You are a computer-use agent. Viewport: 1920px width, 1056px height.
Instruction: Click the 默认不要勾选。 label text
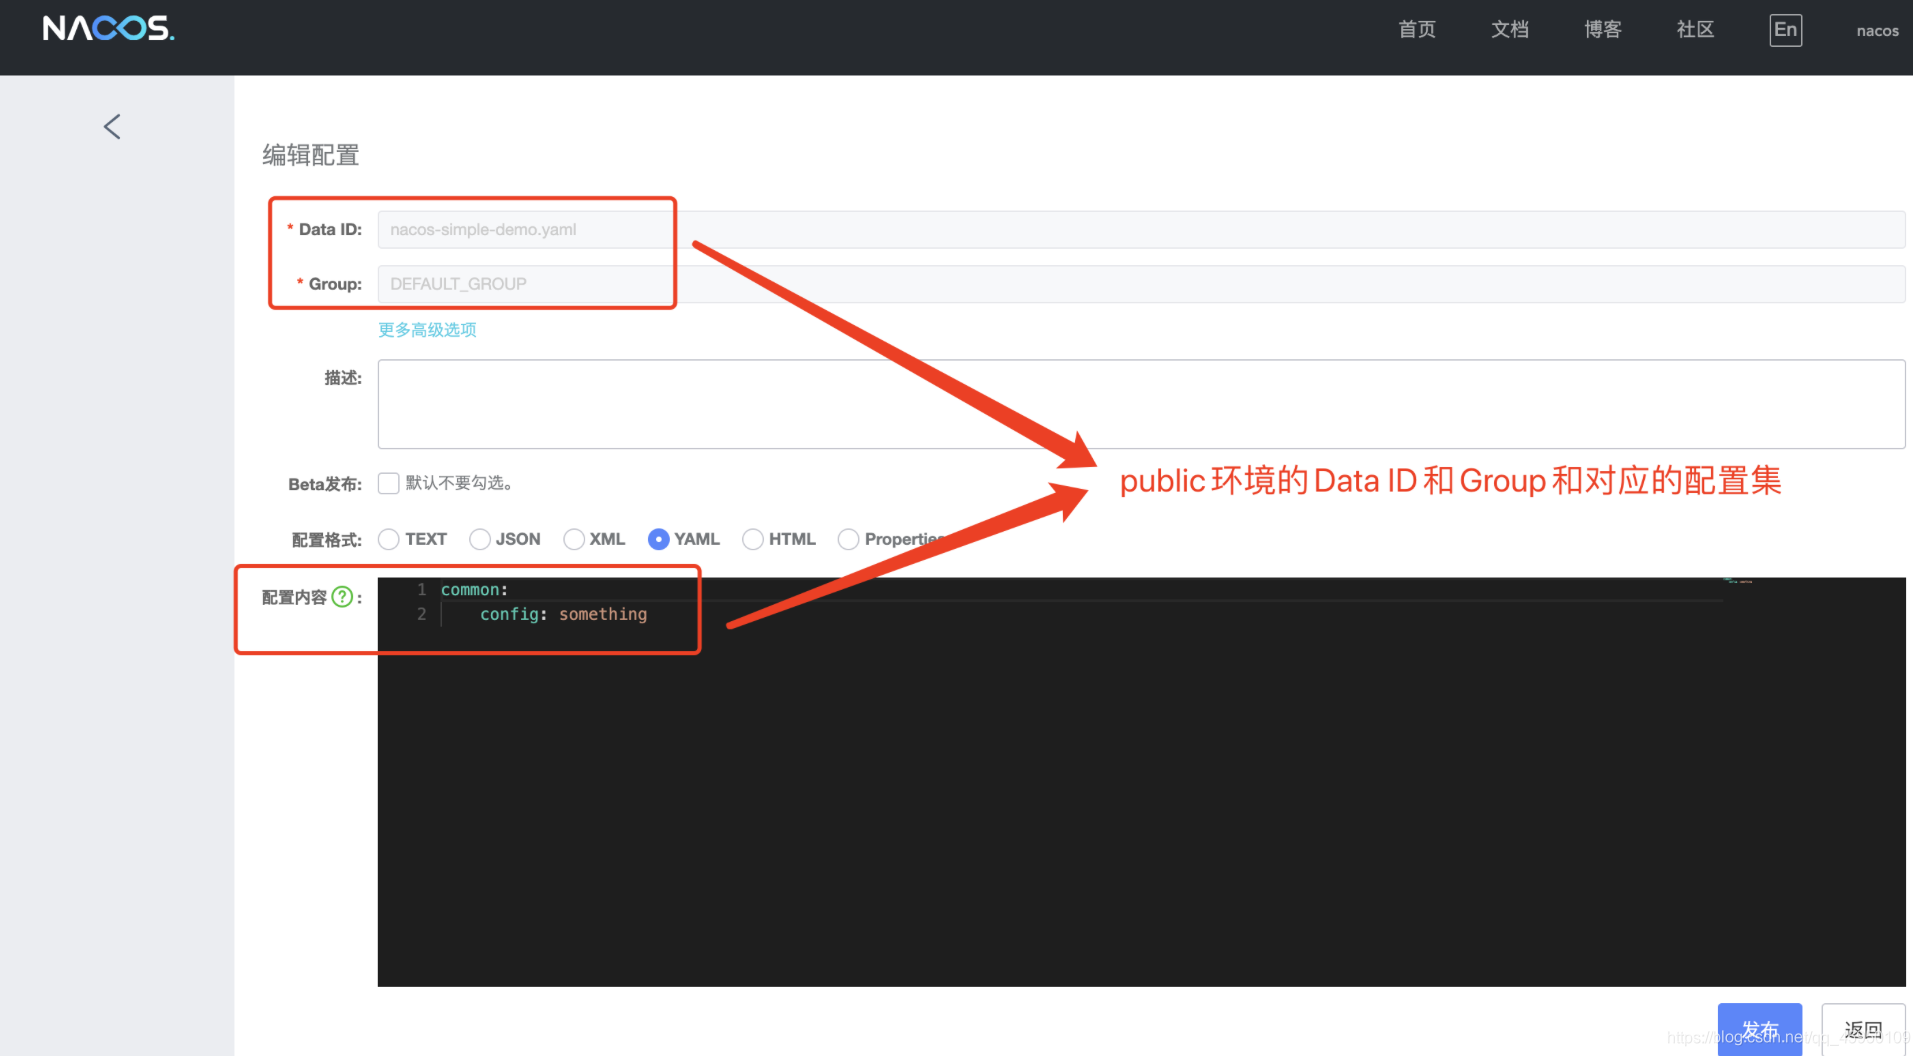(459, 483)
